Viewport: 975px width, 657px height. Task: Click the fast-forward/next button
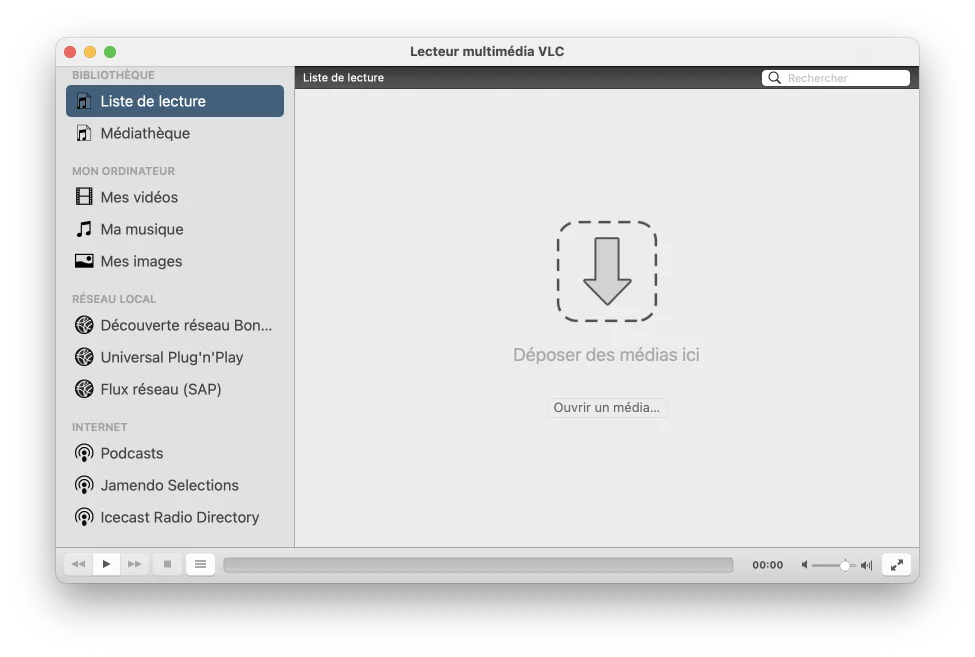pyautogui.click(x=135, y=565)
